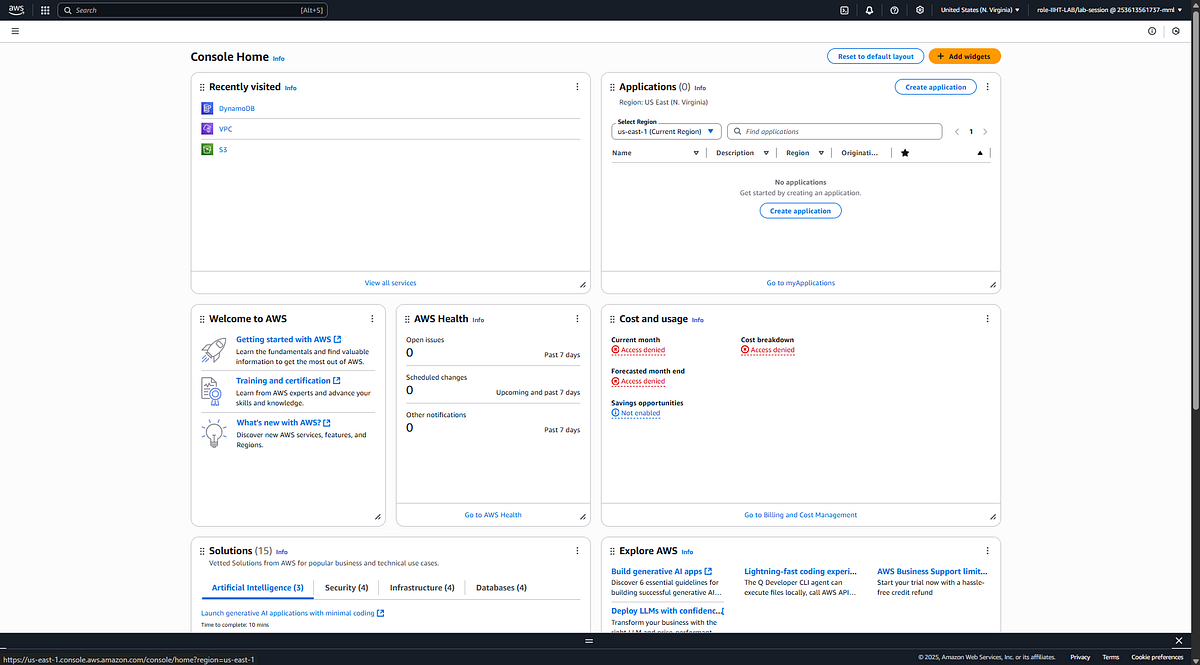This screenshot has width=1200, height=665.
Task: Open the notifications bell
Action: [x=869, y=10]
